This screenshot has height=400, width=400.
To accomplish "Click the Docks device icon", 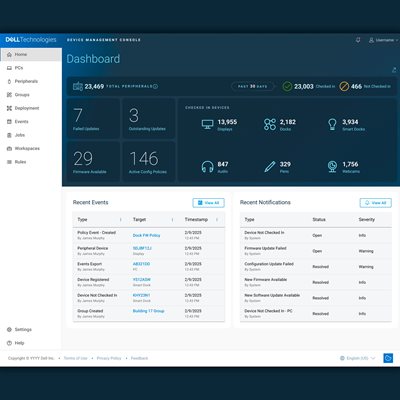I will [x=270, y=124].
